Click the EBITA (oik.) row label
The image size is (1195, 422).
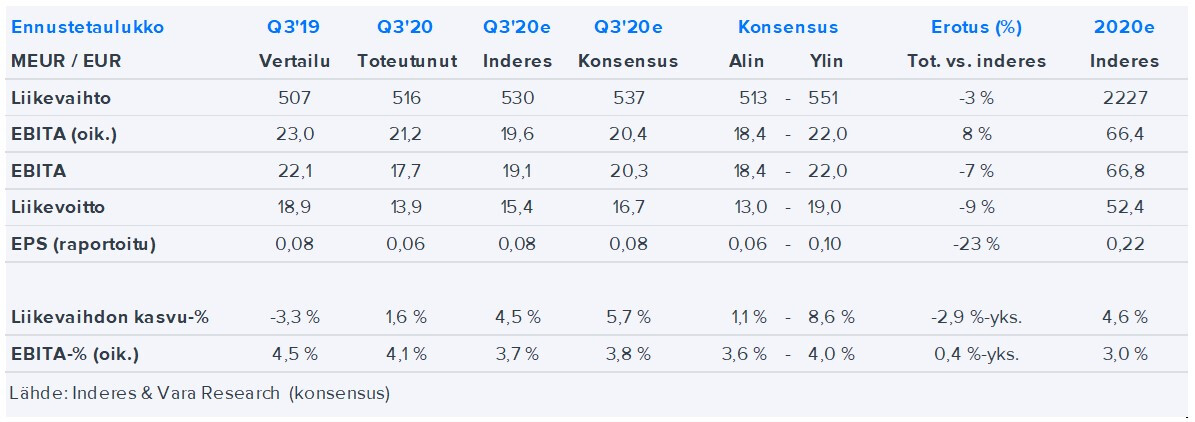click(x=64, y=134)
